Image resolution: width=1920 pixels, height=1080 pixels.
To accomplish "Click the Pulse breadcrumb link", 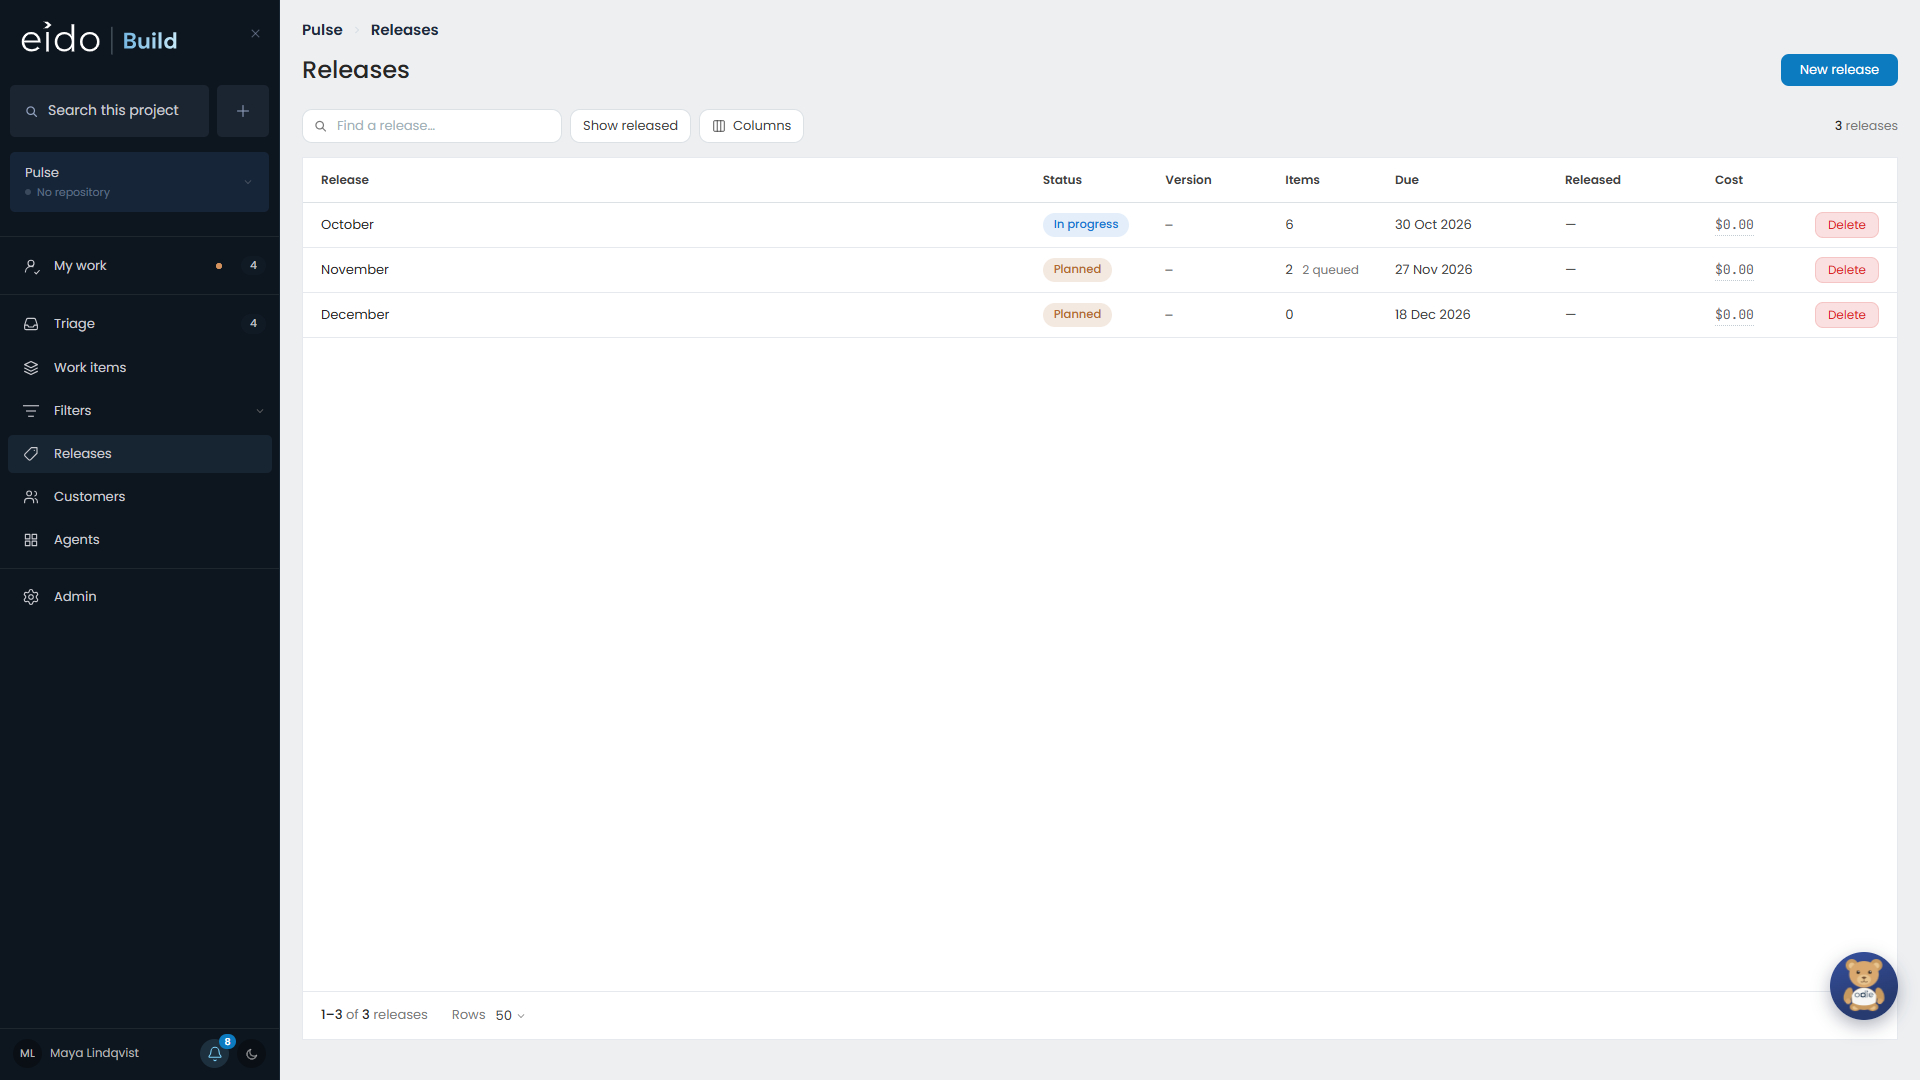I will [322, 30].
